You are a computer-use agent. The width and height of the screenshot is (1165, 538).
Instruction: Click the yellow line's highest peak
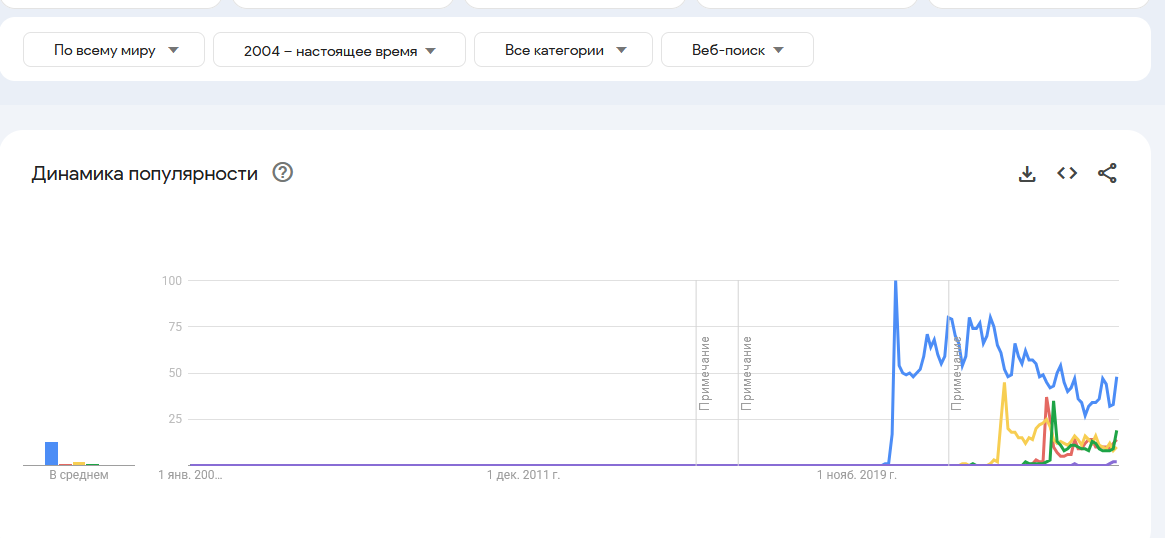[x=1004, y=384]
